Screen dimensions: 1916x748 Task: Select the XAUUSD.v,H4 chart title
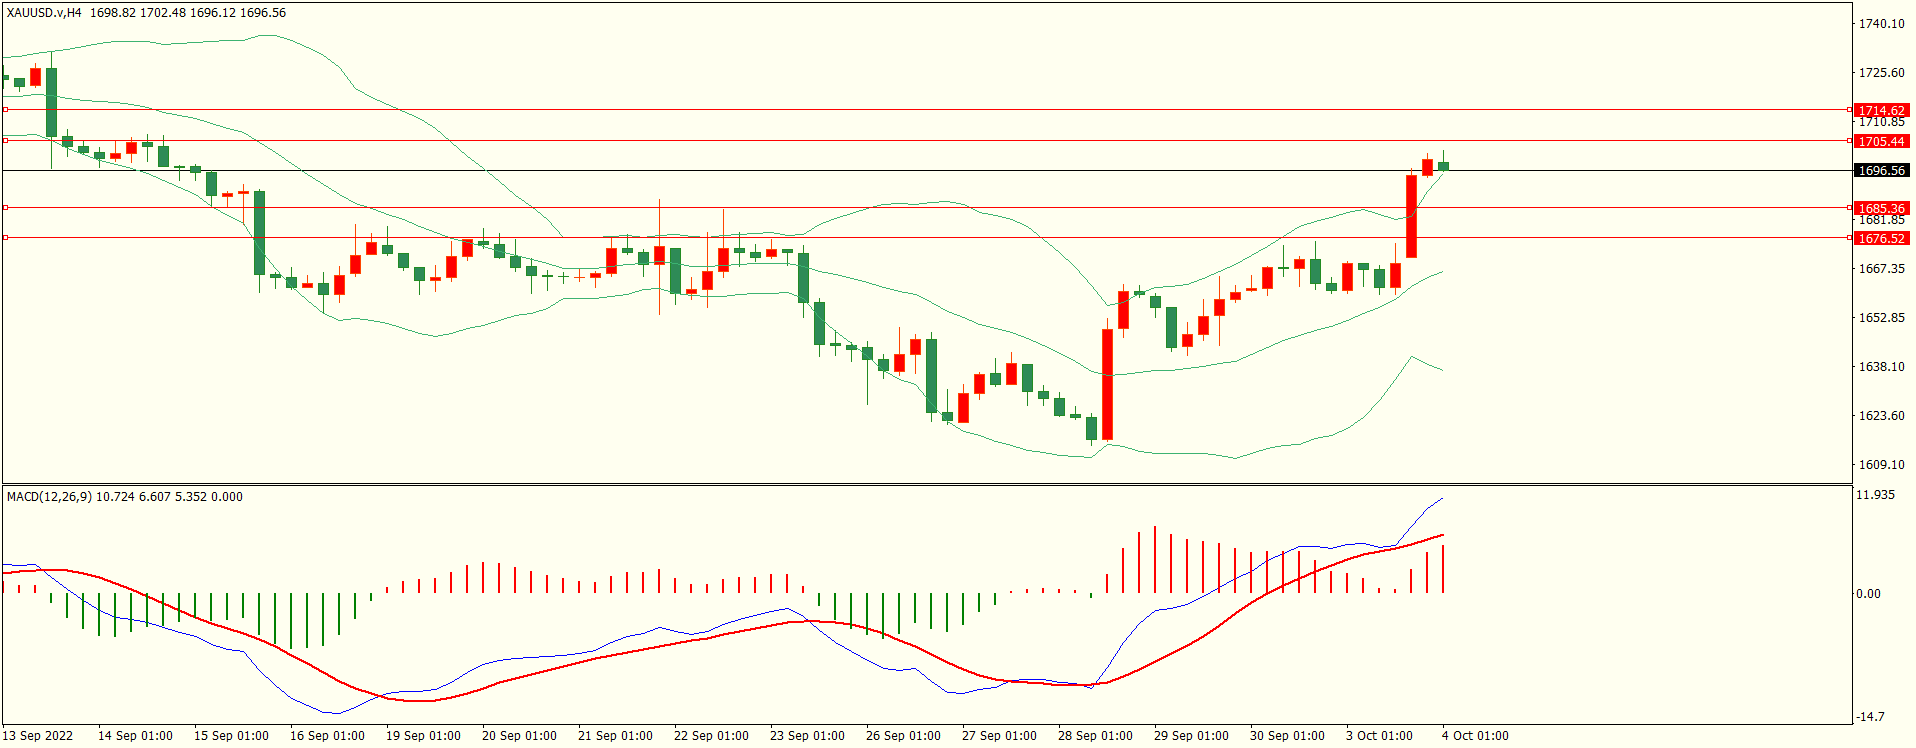(x=44, y=13)
